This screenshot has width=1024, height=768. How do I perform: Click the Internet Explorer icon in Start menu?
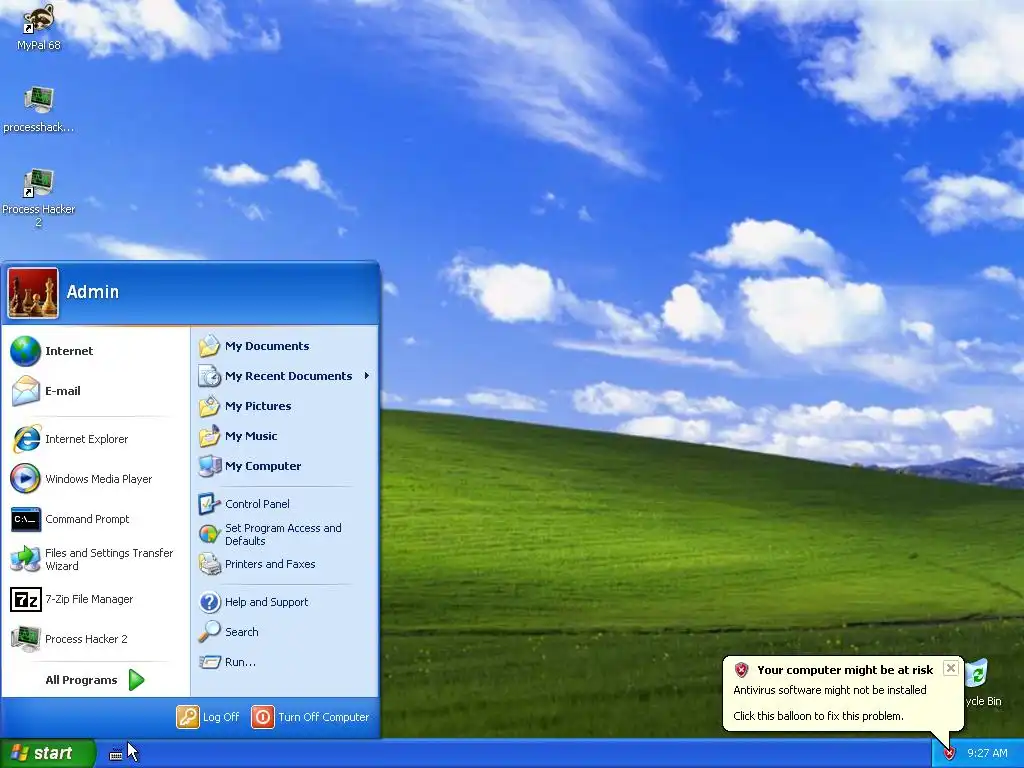(26, 439)
